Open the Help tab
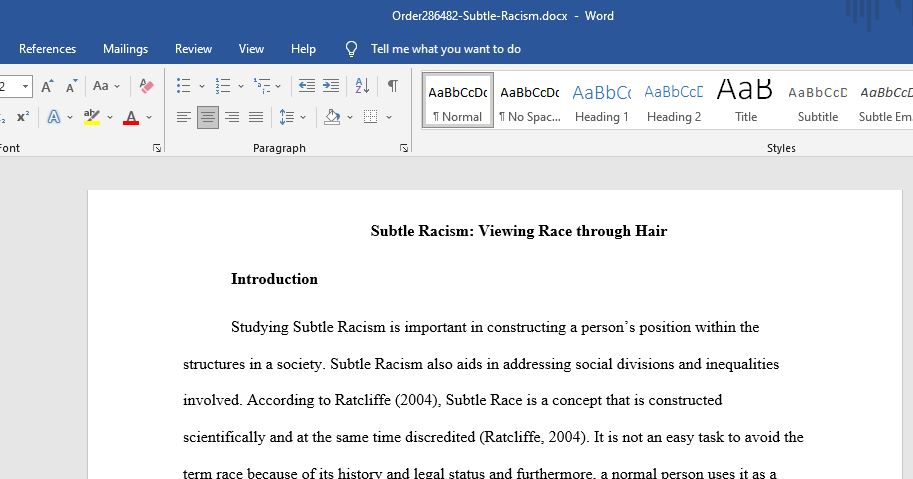The width and height of the screenshot is (913, 479). [x=303, y=49]
